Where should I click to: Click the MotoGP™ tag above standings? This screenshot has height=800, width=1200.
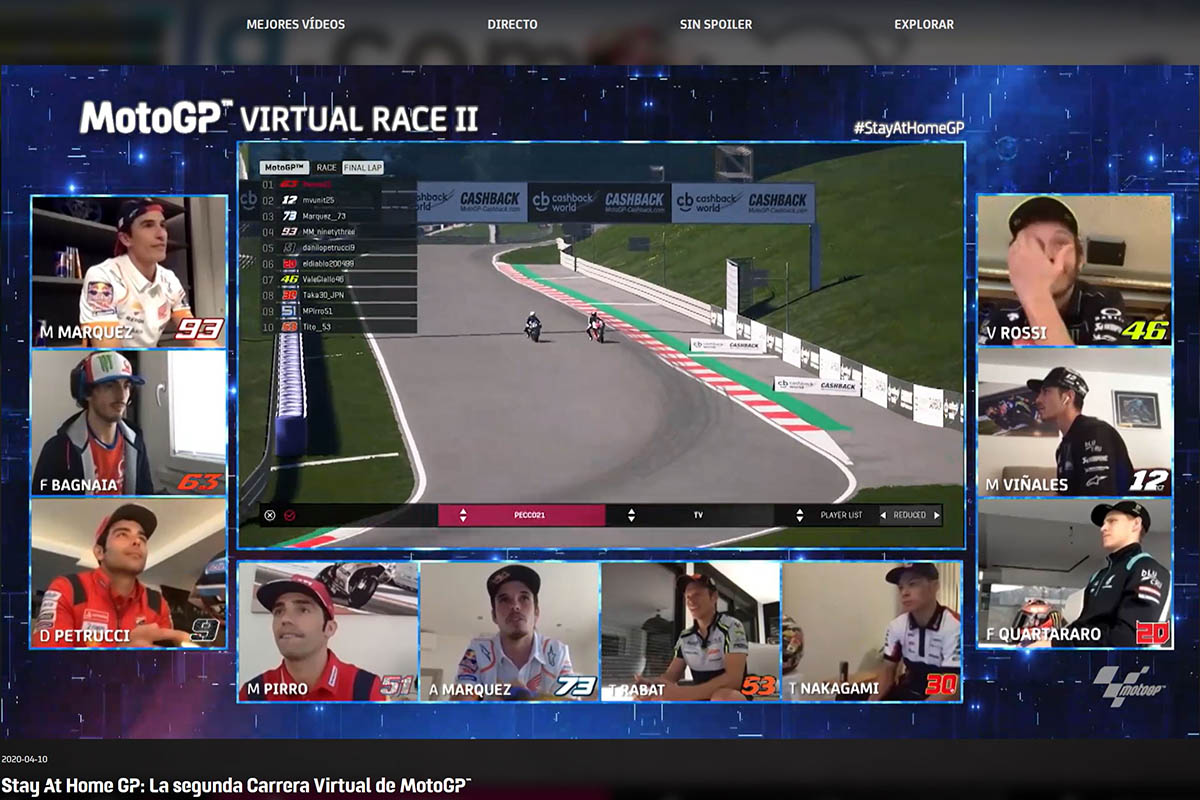(284, 168)
